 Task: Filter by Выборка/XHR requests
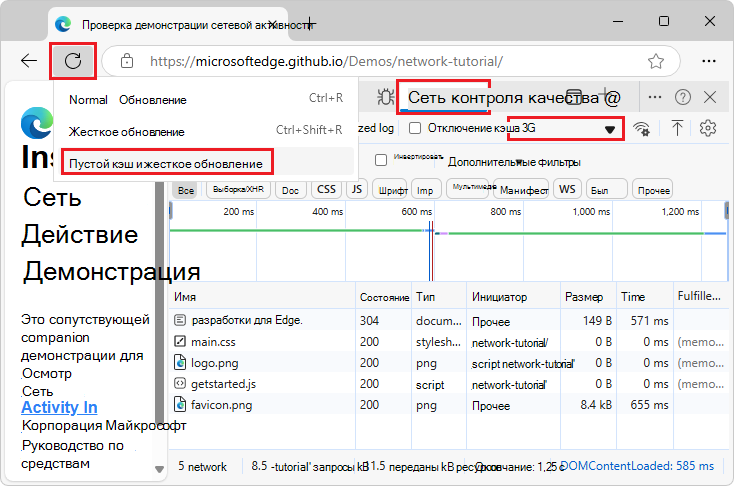(238, 190)
